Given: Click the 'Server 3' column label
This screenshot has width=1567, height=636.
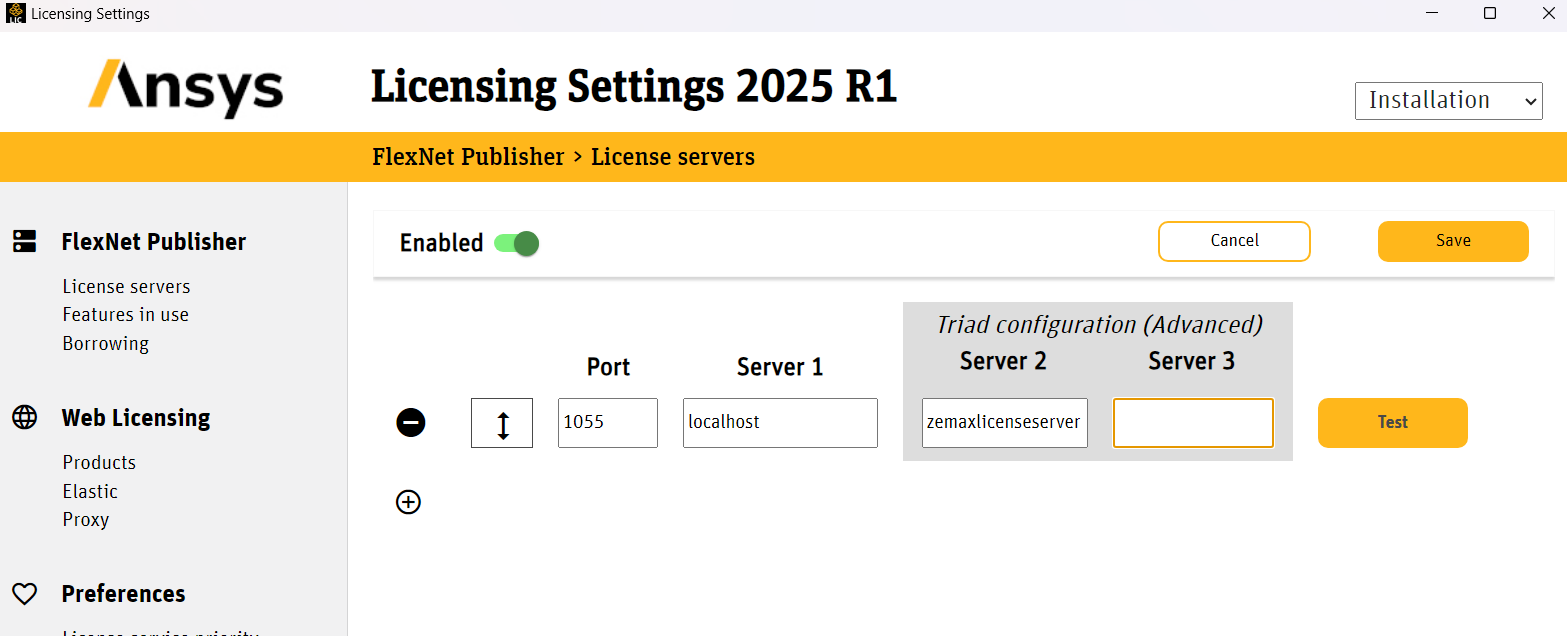Looking at the screenshot, I should pos(1192,361).
